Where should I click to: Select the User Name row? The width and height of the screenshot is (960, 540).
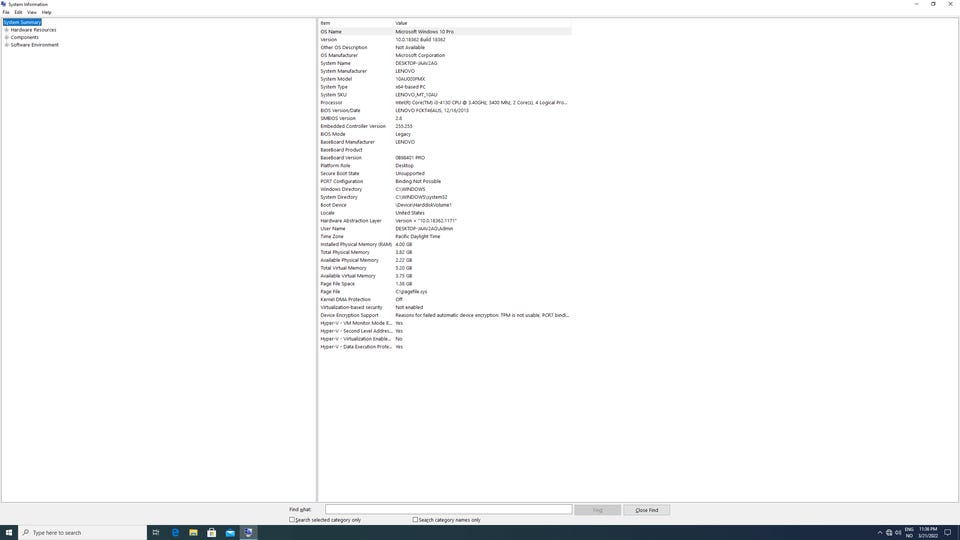445,228
